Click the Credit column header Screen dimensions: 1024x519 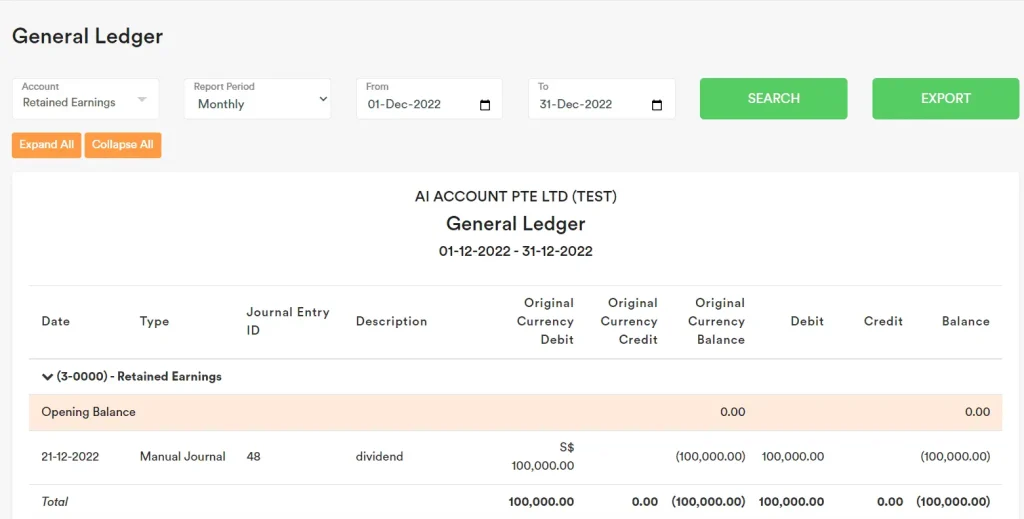pos(883,321)
